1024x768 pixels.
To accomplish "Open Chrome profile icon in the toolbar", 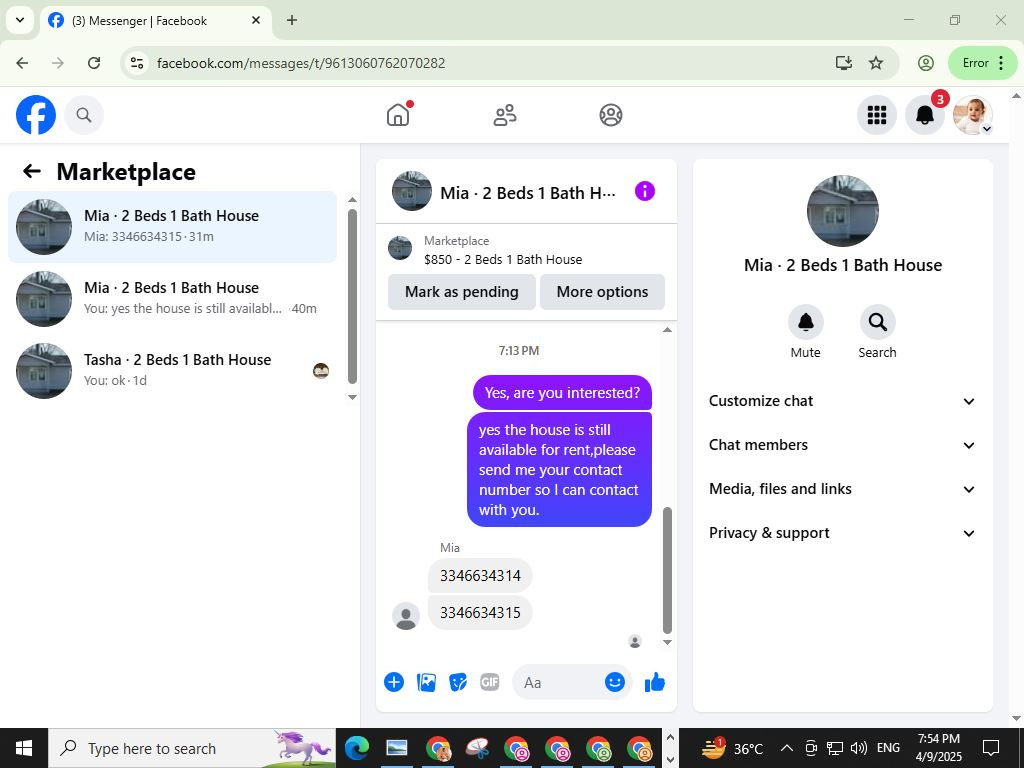I will 925,63.
